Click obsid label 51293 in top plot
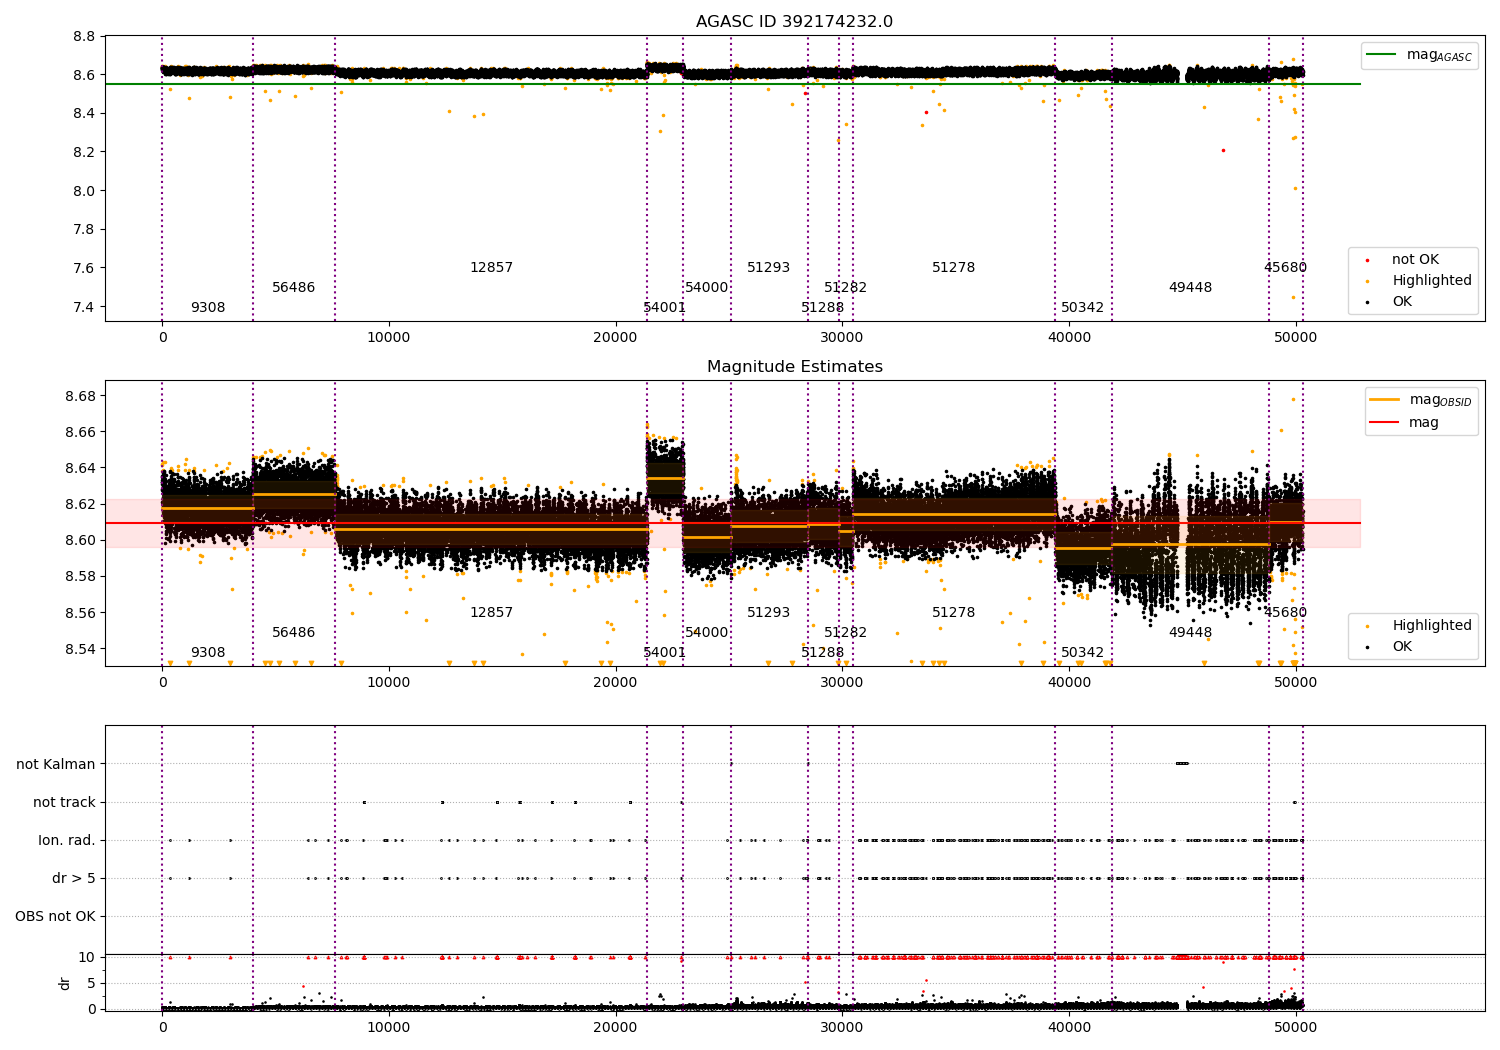The image size is (1500, 1050). (x=768, y=268)
